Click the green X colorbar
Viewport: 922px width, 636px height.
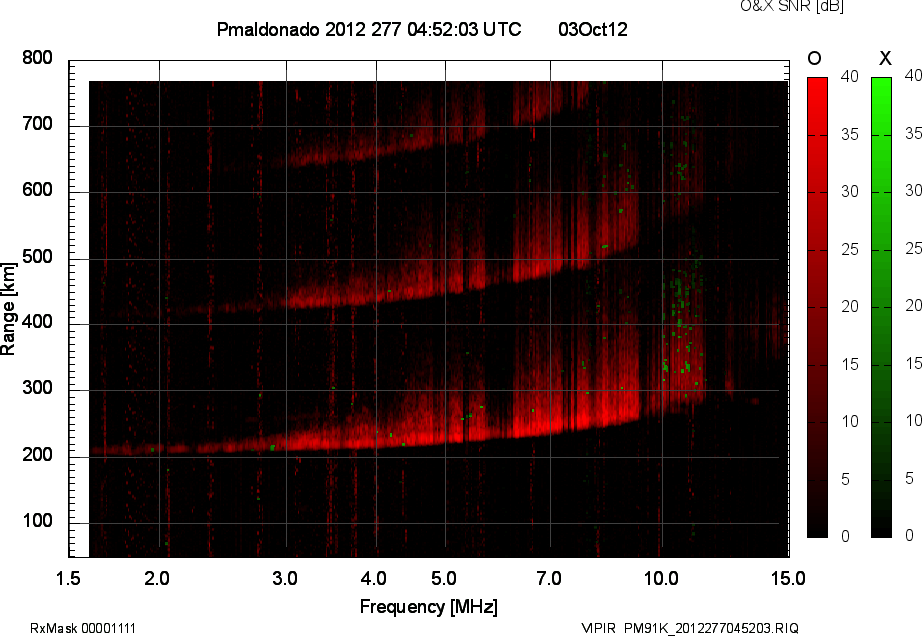pyautogui.click(x=881, y=307)
